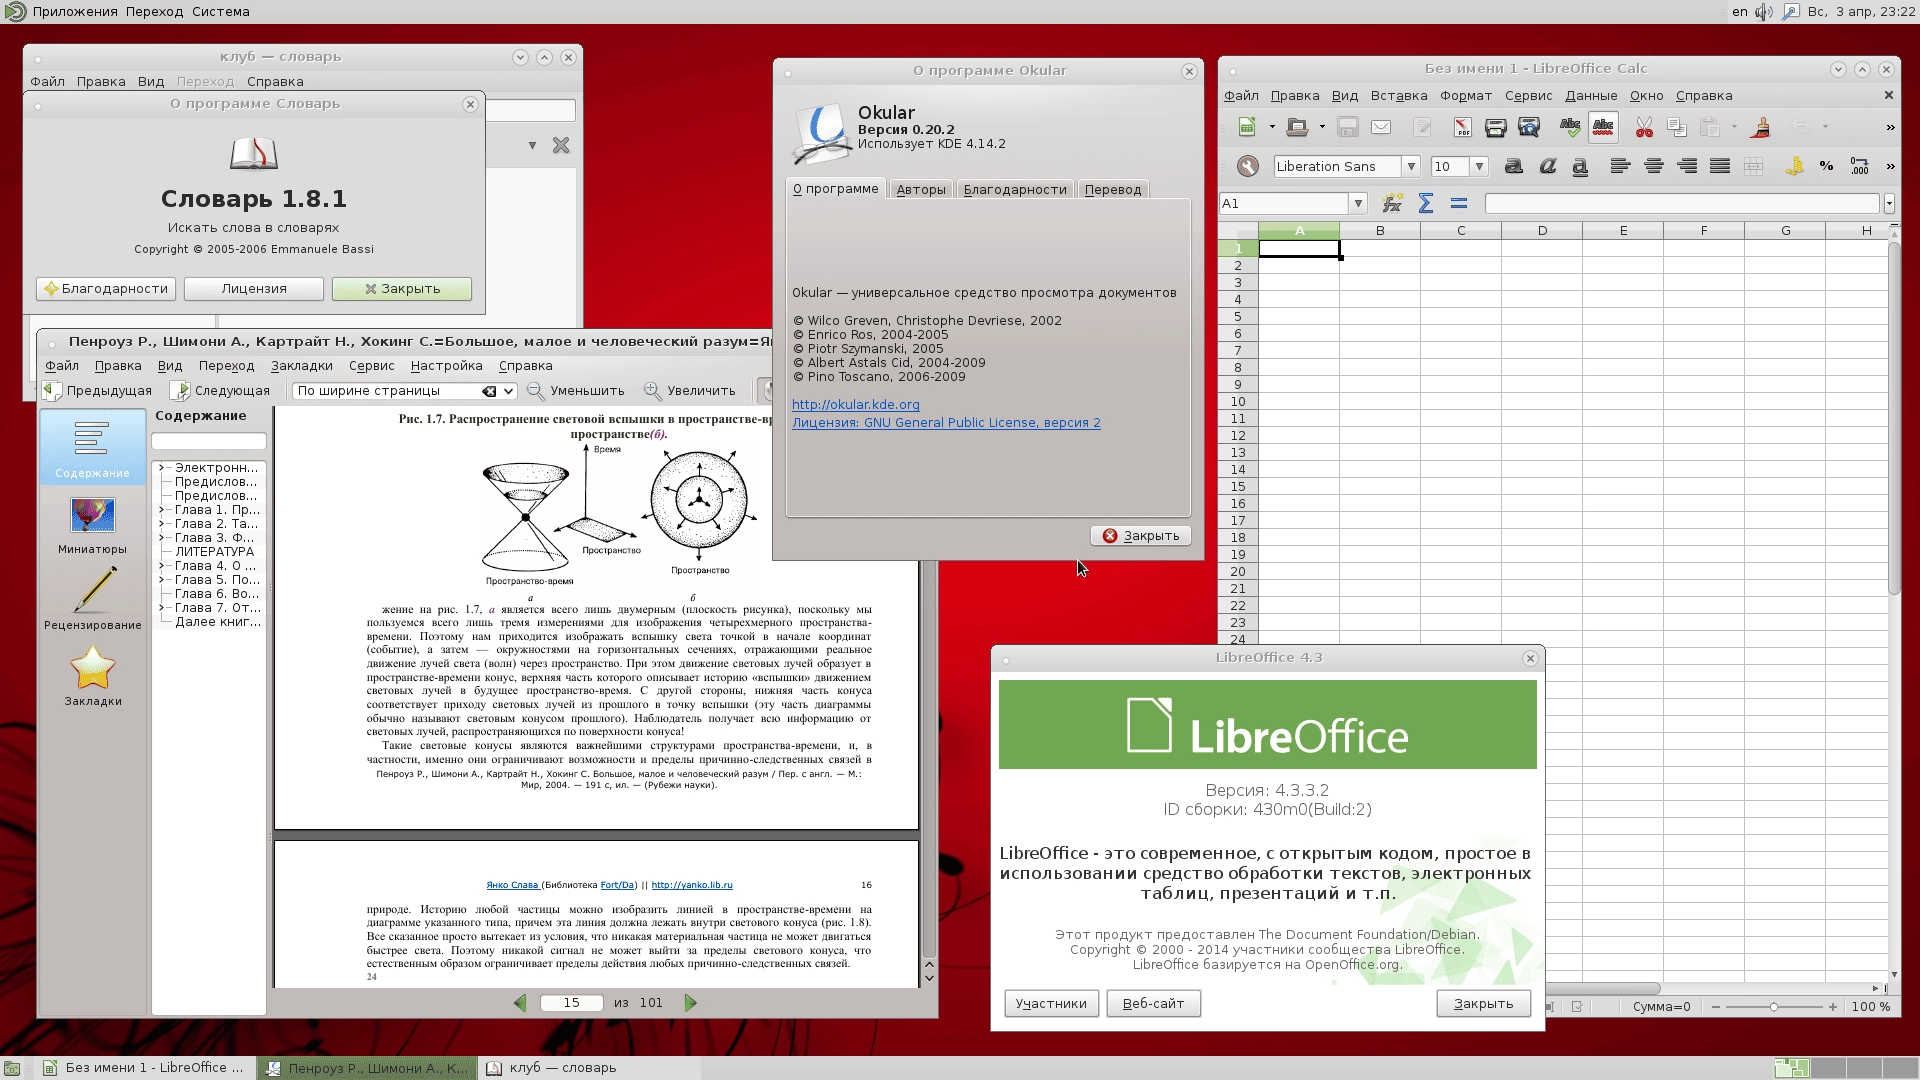Send document as e-mail envelope icon
Screen dimensions: 1920x1080
pos(1381,127)
